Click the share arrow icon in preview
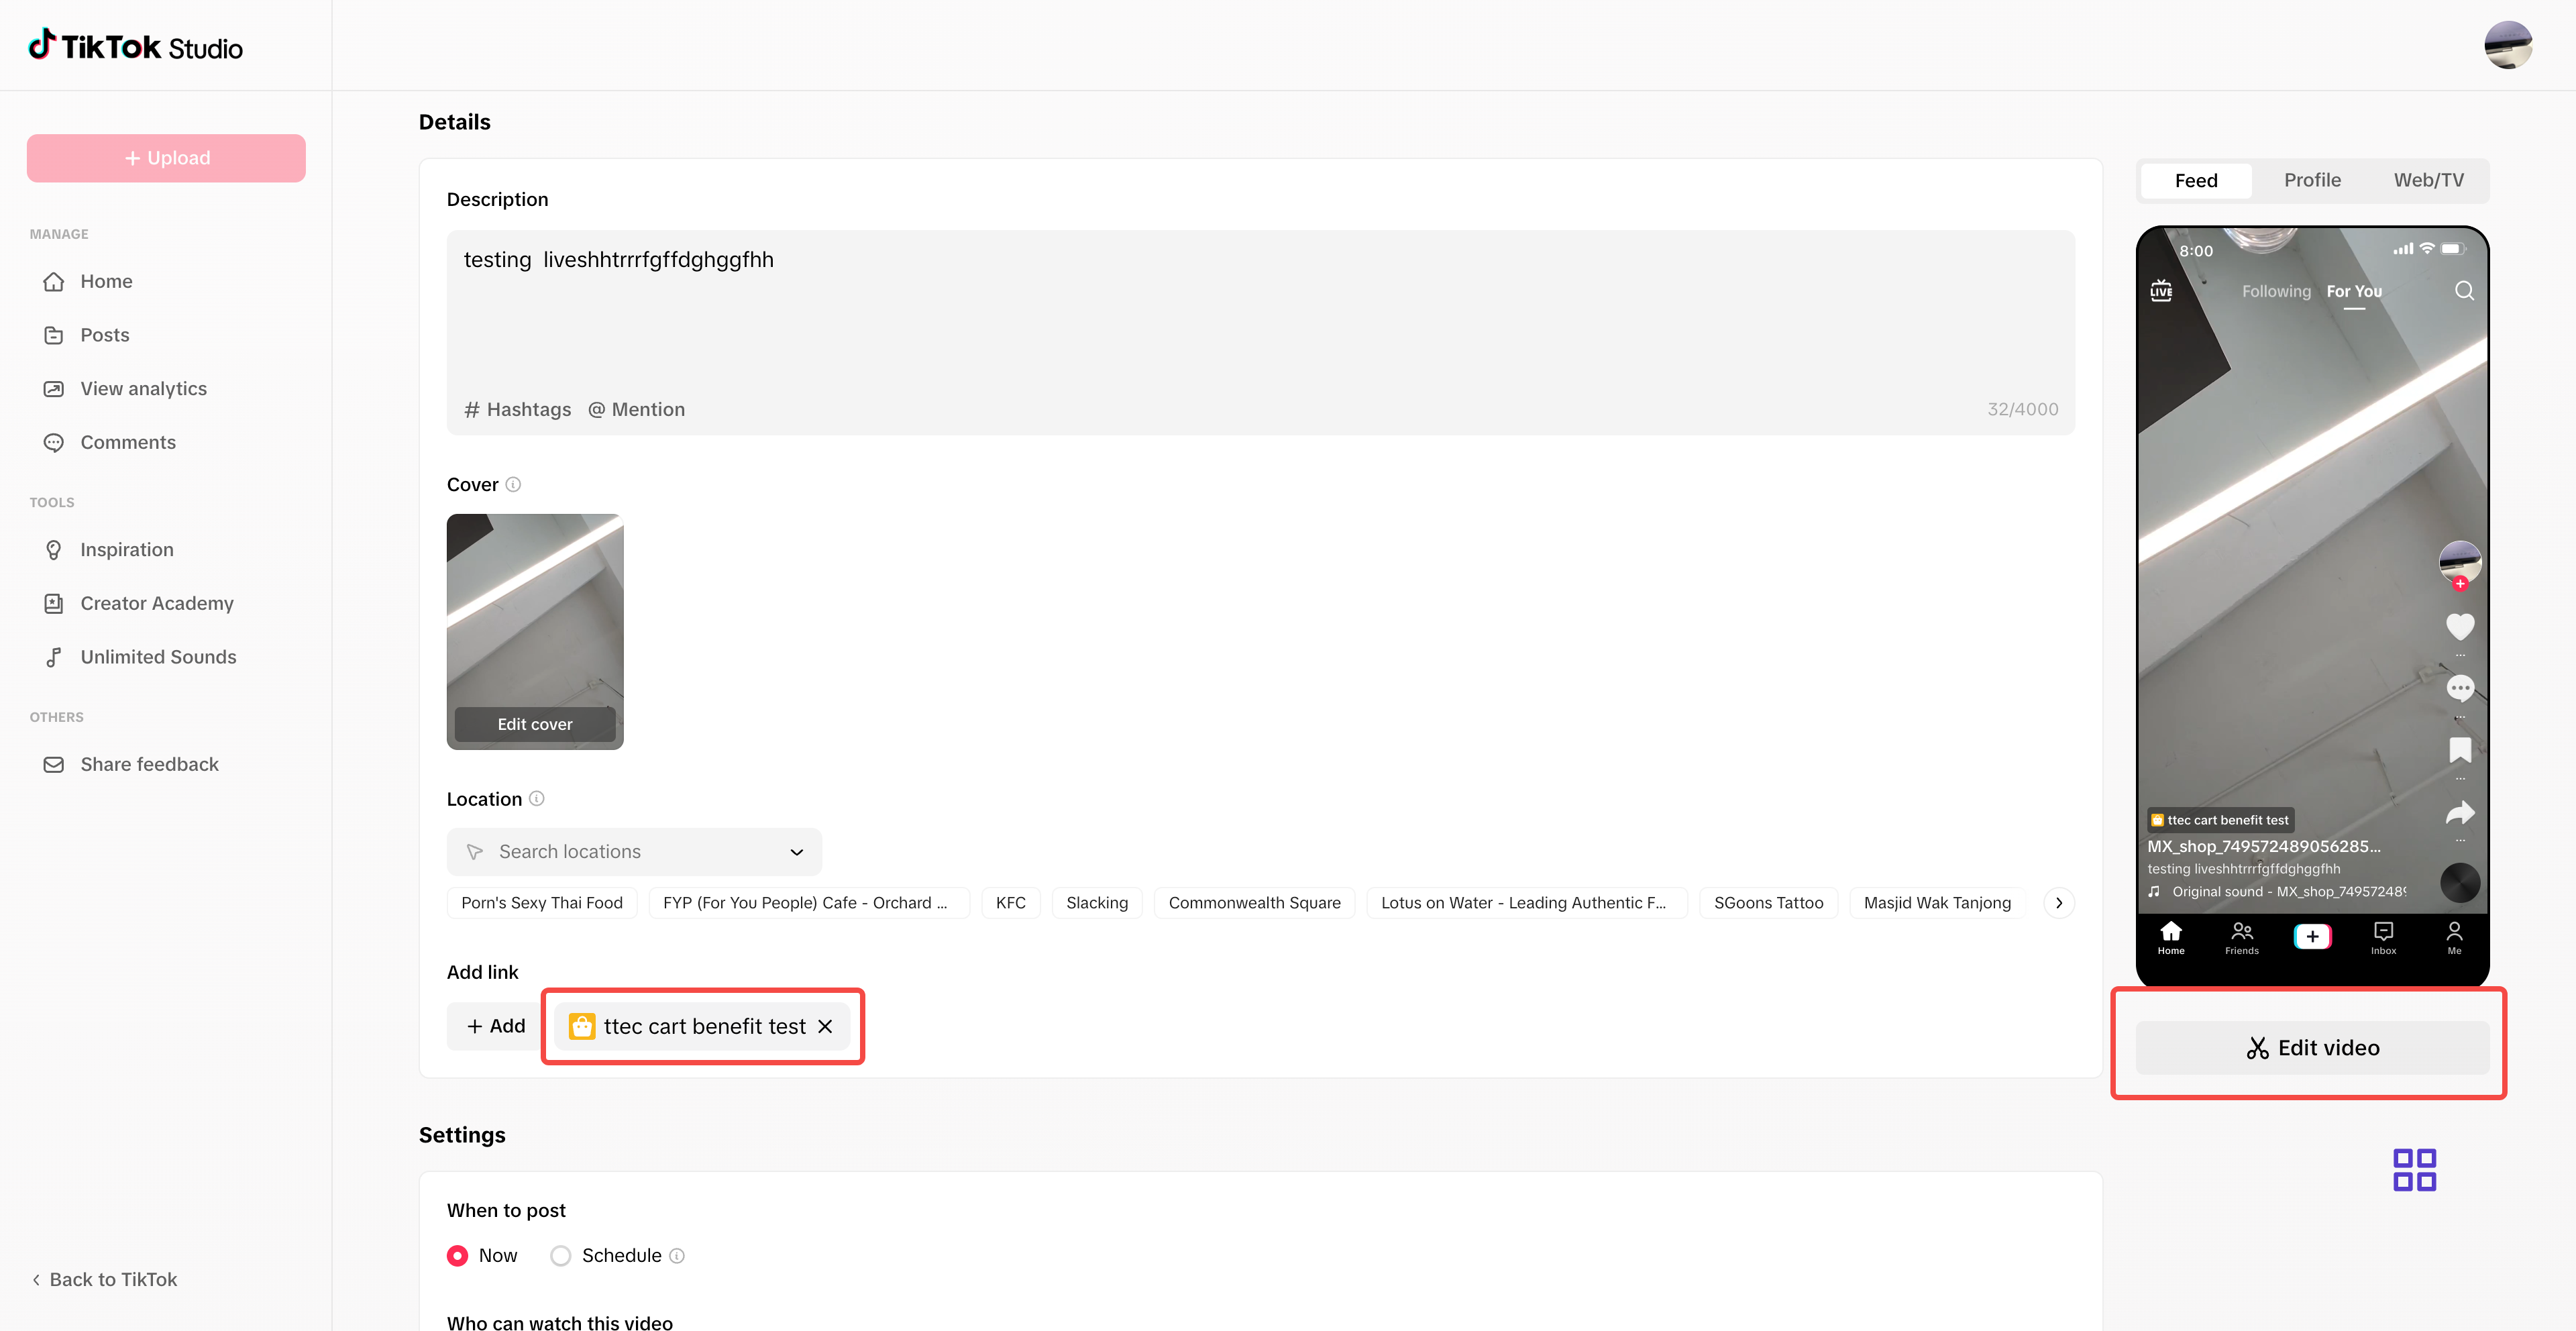 (2460, 812)
